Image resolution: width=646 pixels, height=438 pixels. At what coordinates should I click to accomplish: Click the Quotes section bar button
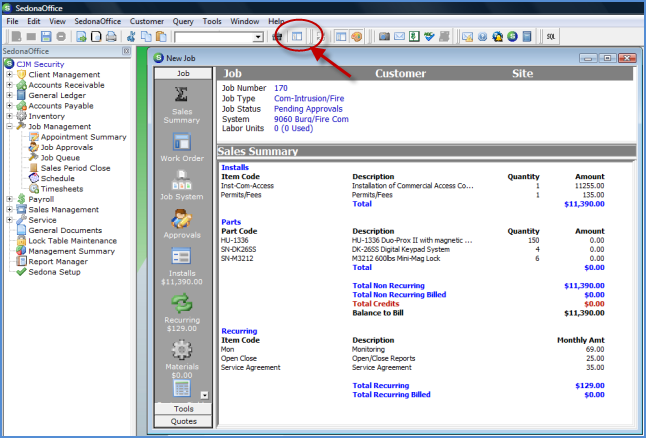183,421
